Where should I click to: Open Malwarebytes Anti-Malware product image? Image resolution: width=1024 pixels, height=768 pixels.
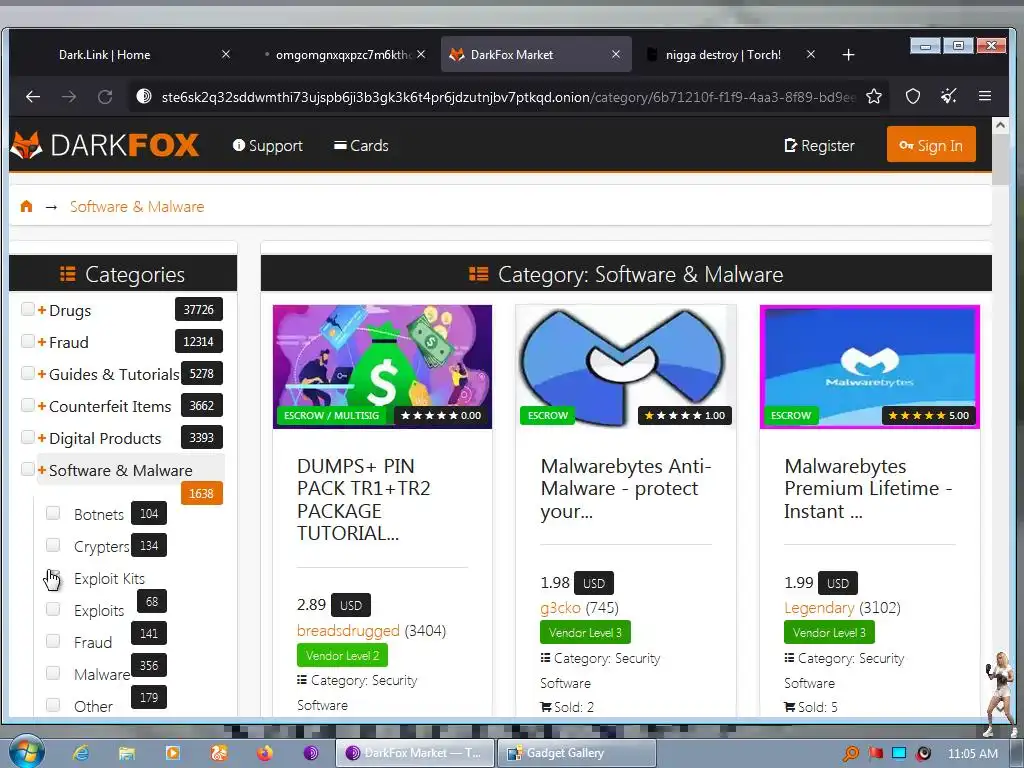click(626, 366)
